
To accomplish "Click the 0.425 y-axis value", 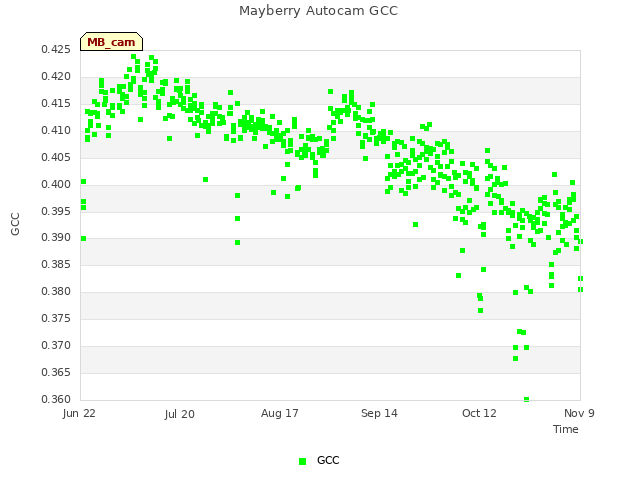I will point(56,50).
